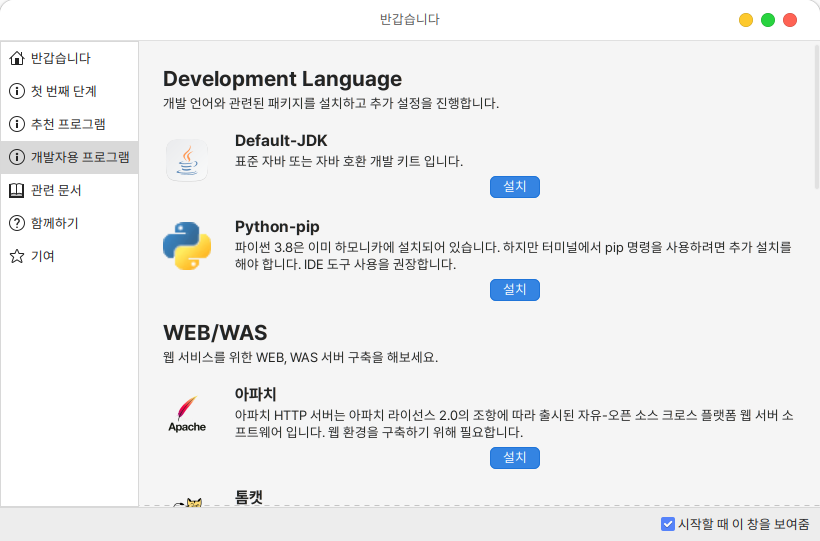Click the book icon beside 관련 문서
This screenshot has width=820, height=541.
17,190
